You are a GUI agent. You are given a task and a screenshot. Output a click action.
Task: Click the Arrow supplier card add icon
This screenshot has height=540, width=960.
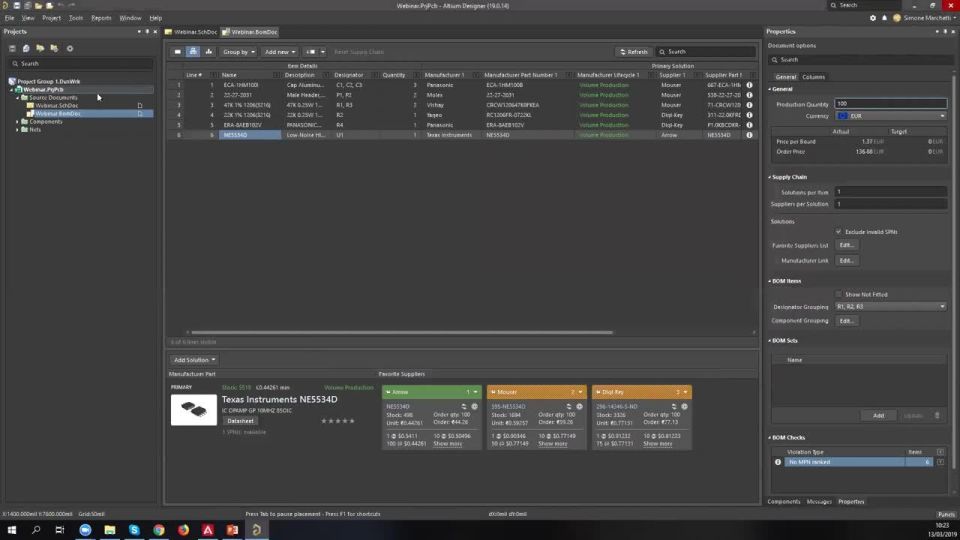point(474,407)
